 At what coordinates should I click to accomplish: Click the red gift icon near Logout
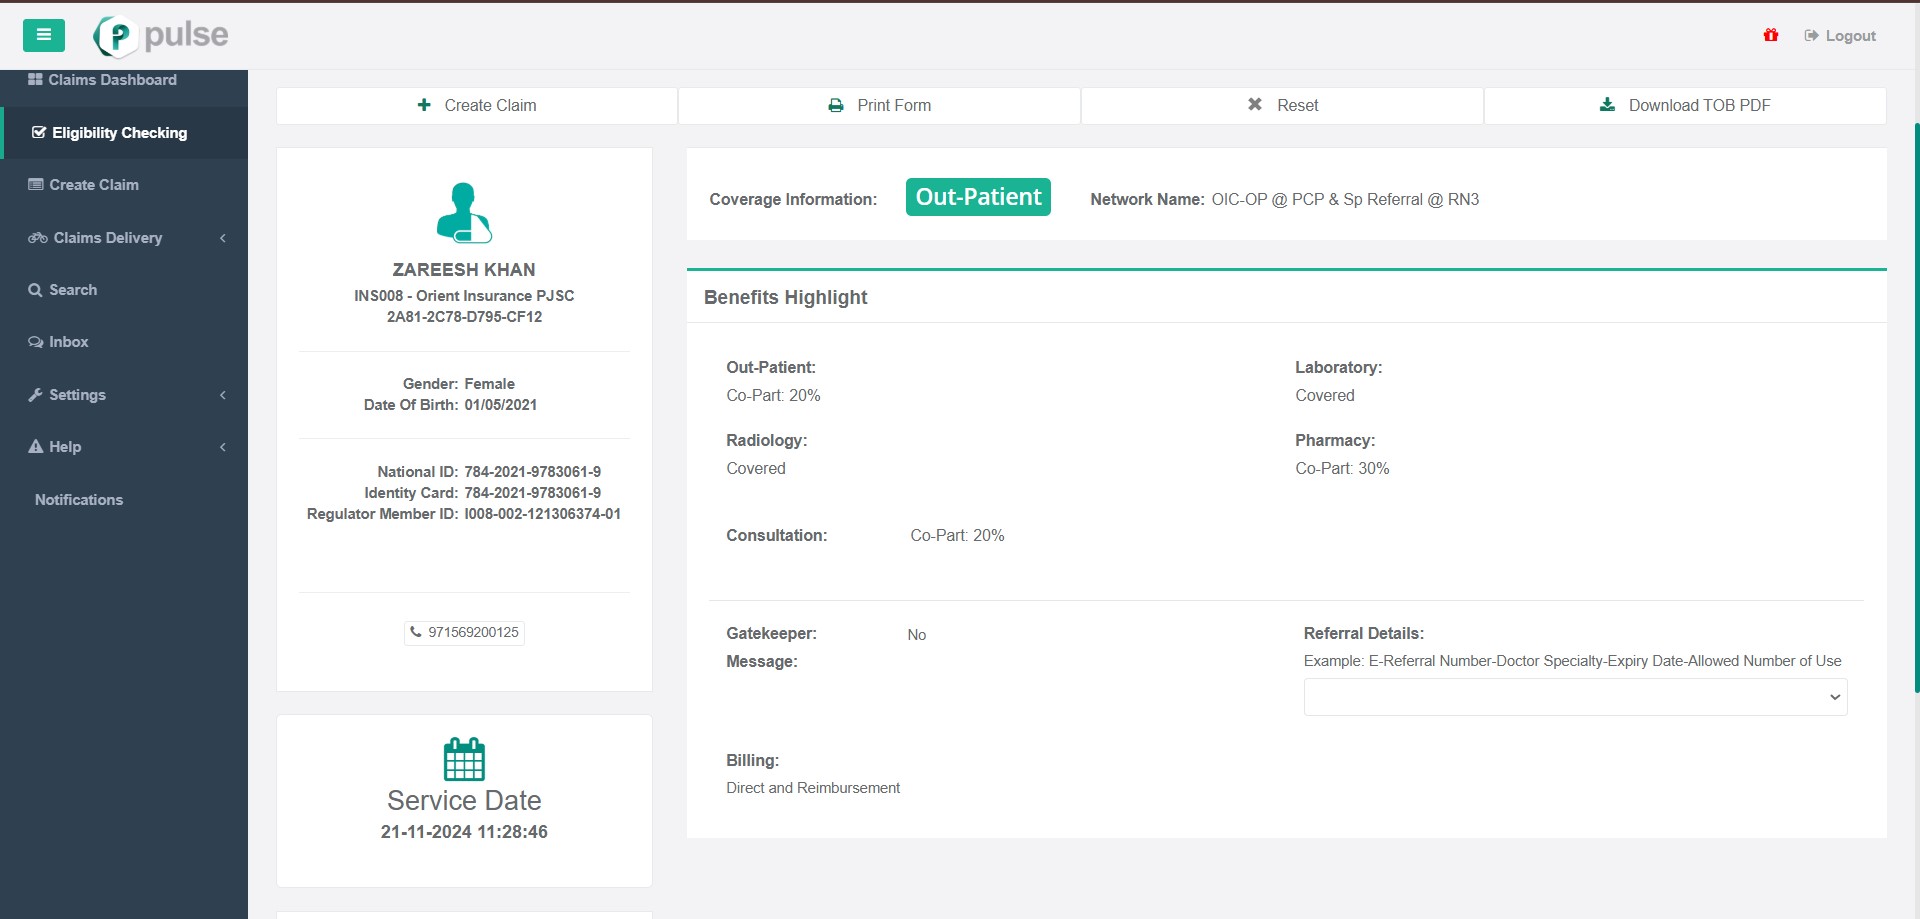click(1770, 35)
